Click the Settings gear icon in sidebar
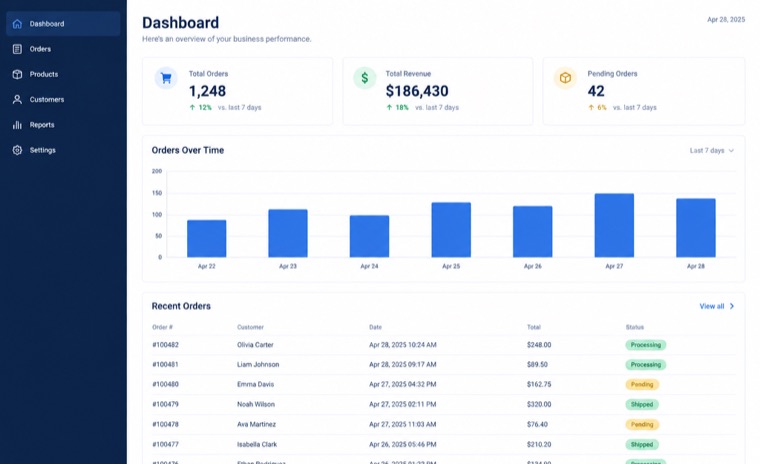The image size is (760, 464). pos(17,150)
